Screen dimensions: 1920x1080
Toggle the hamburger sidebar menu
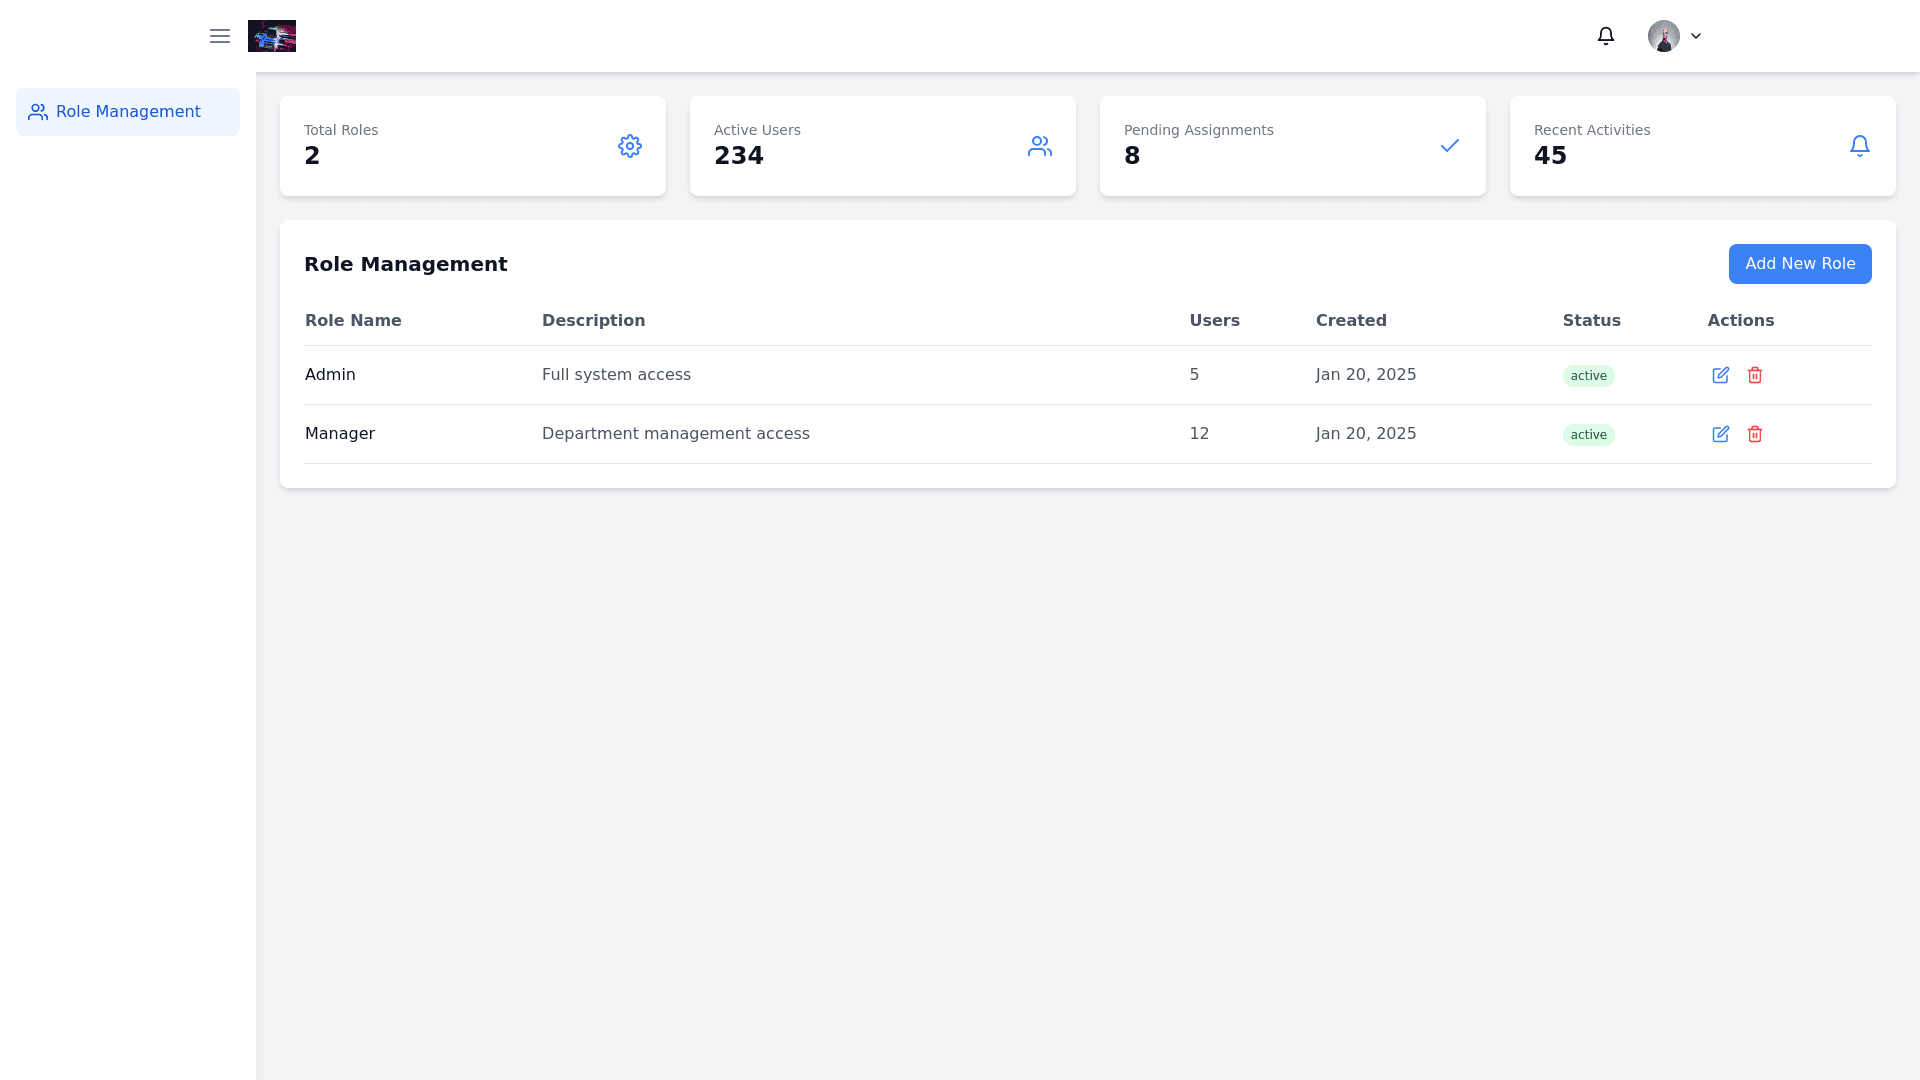click(x=220, y=36)
